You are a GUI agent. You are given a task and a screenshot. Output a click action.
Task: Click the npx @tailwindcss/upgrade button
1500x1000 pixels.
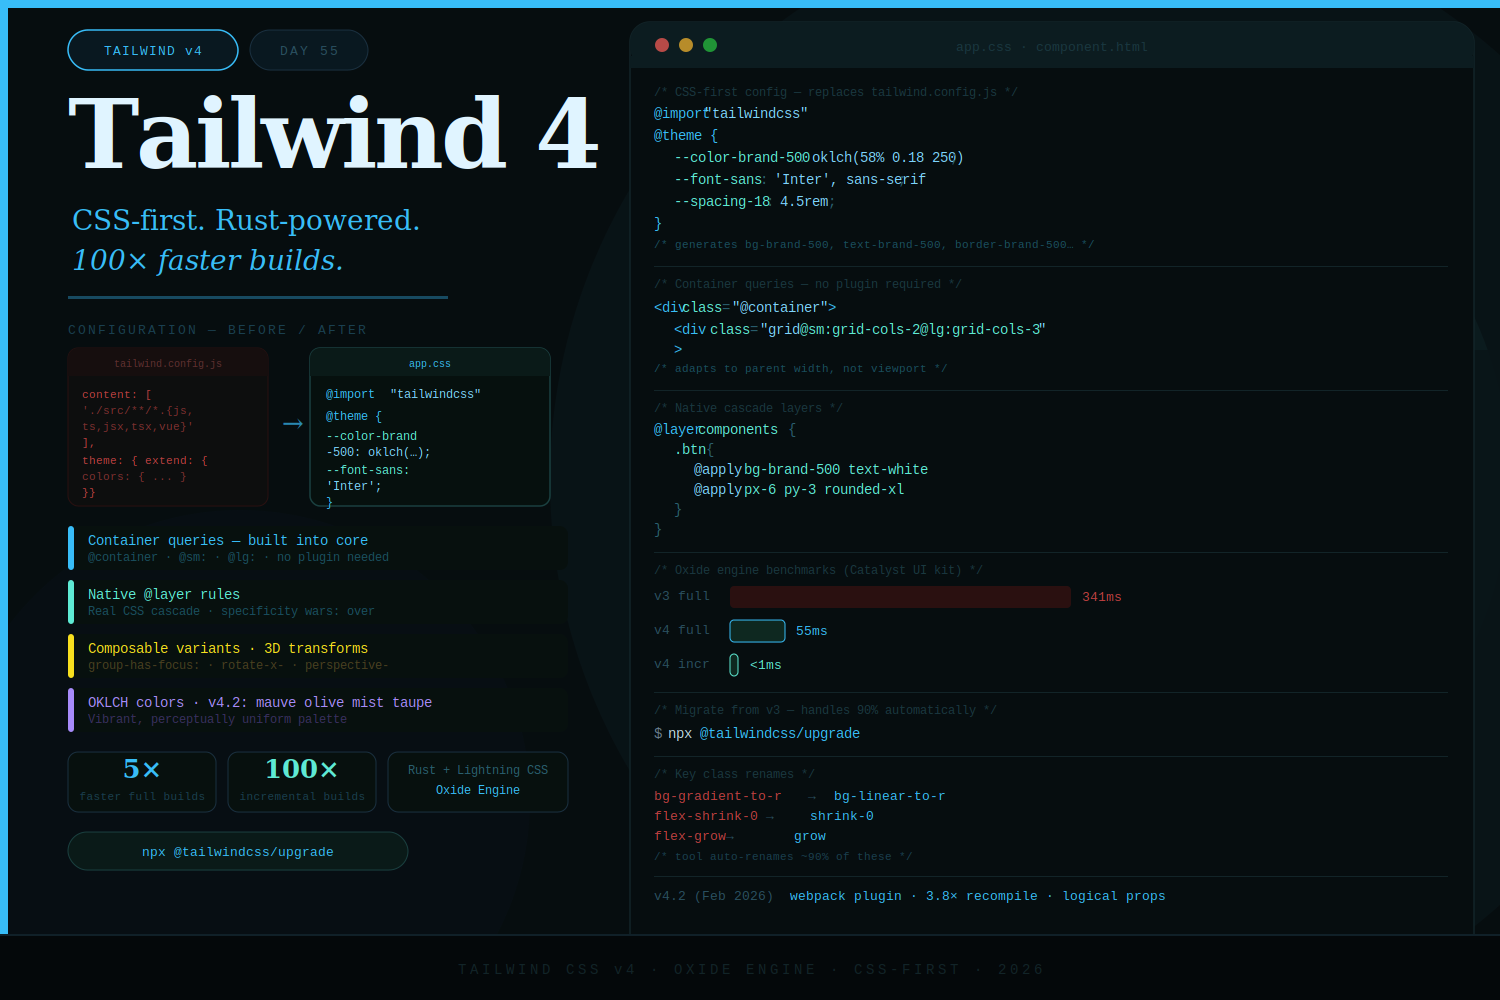click(x=237, y=851)
